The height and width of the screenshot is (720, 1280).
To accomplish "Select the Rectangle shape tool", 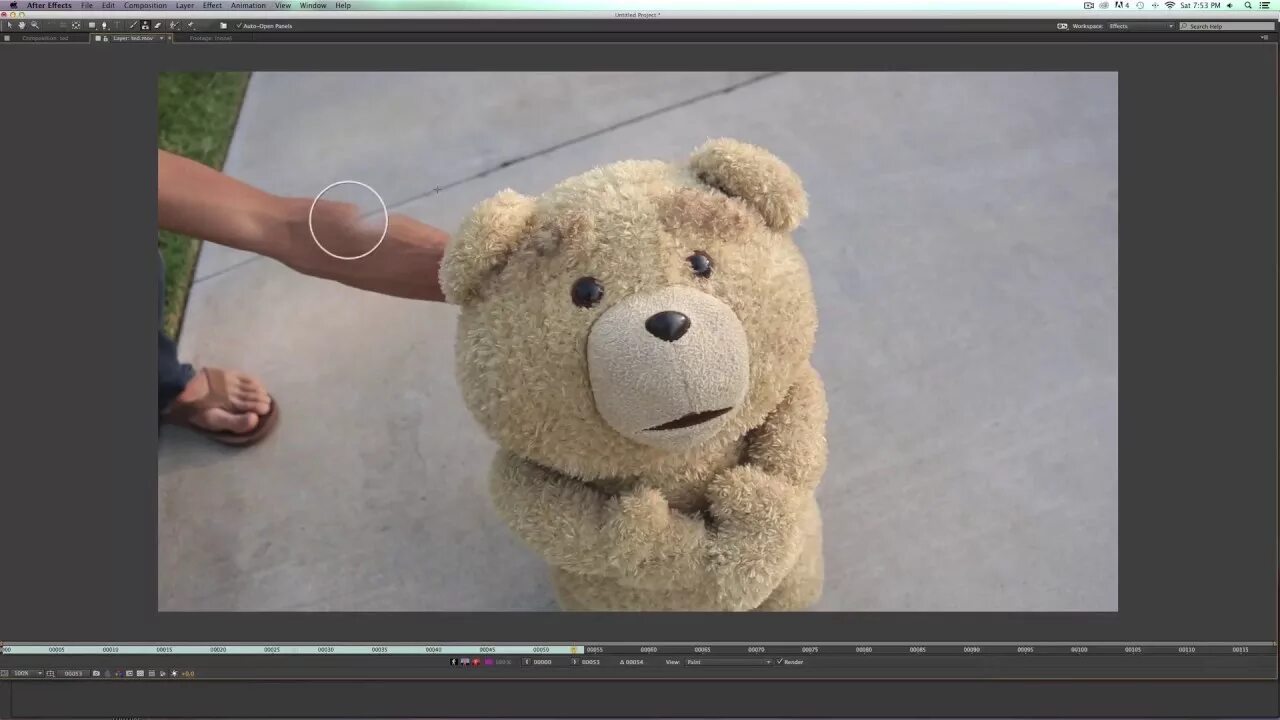I will 92,25.
